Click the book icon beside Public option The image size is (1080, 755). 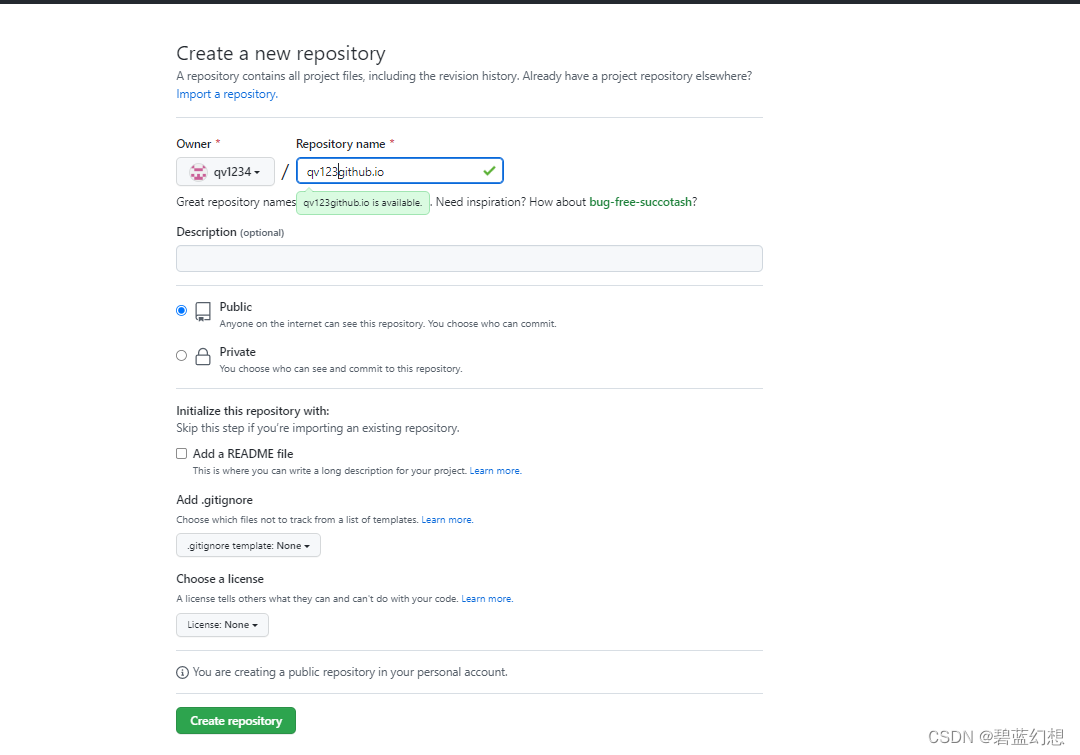click(x=203, y=311)
